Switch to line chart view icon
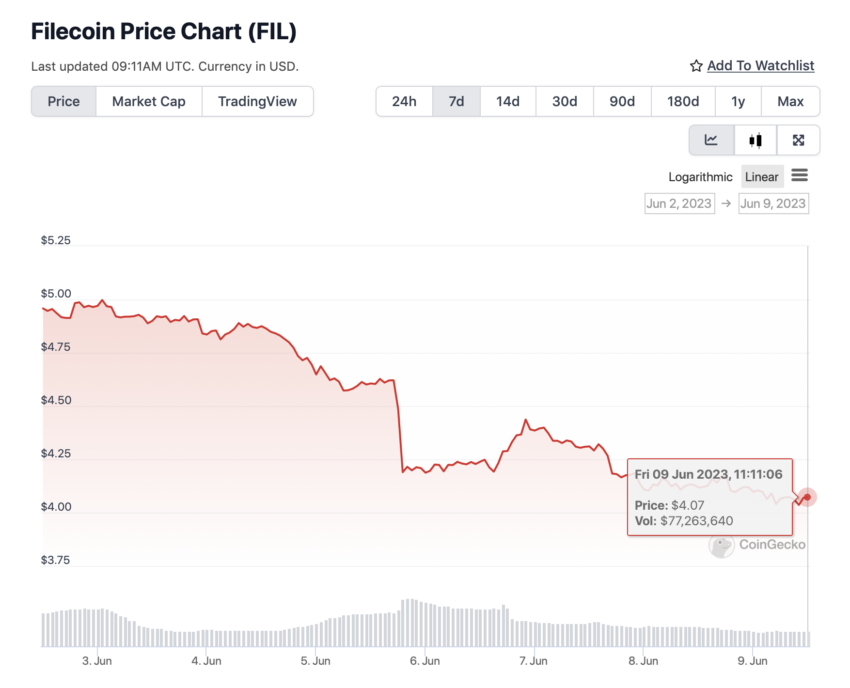Viewport: 850px width, 688px height. point(711,140)
